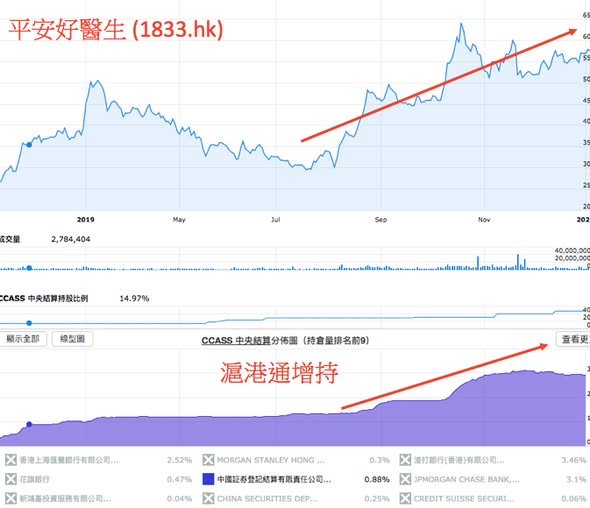Toggle CREDIT SUISSE SECURI series checkbox
The image size is (590, 508).
[x=405, y=498]
